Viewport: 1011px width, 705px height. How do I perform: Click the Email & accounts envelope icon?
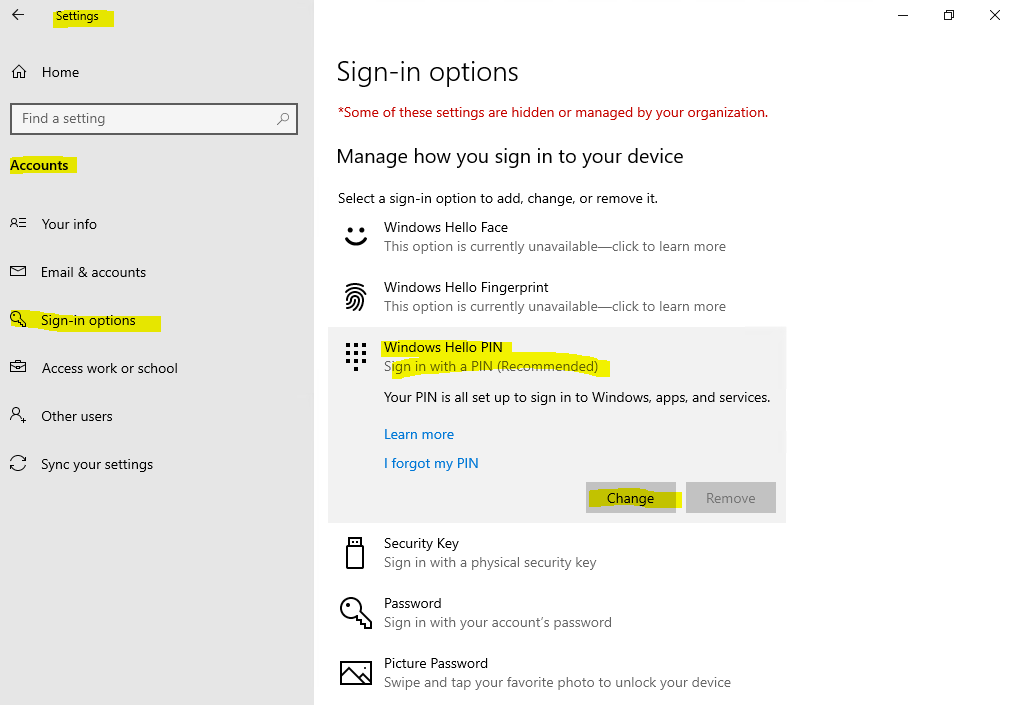click(x=18, y=272)
